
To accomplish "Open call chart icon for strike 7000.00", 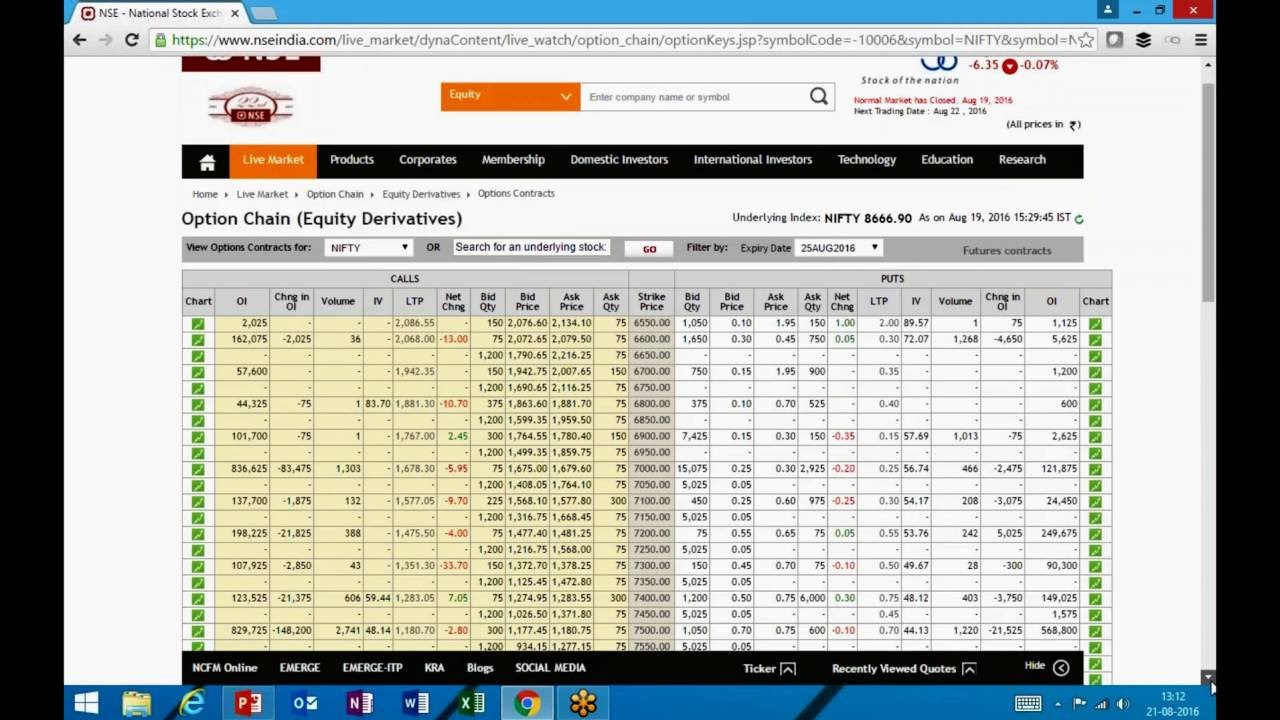I will [x=198, y=469].
